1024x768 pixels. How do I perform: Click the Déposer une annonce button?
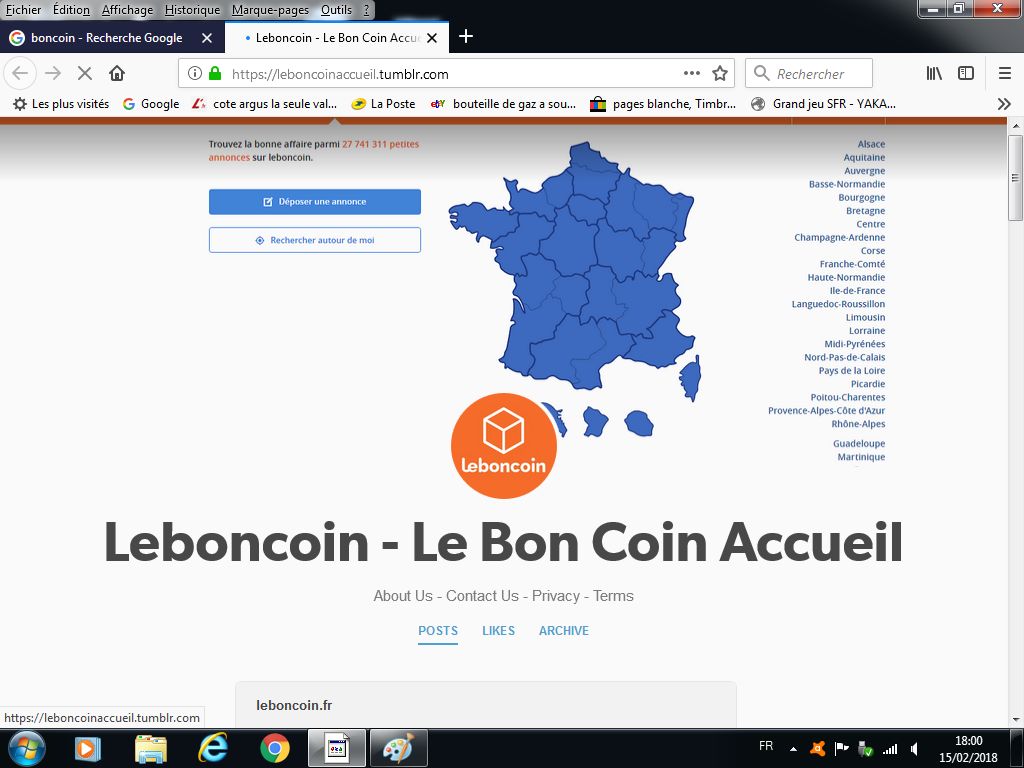[x=315, y=202]
